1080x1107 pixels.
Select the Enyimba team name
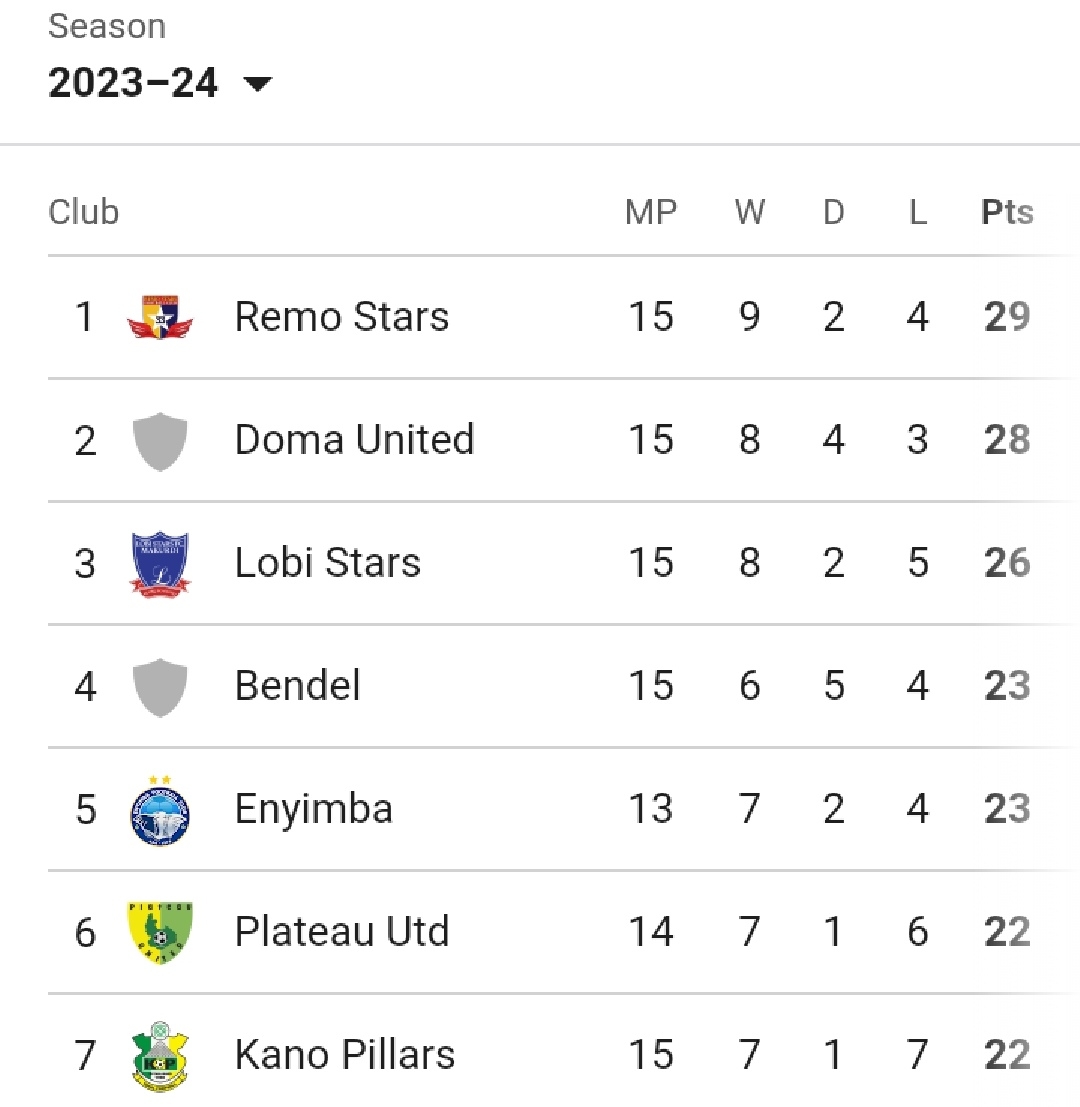(x=313, y=809)
